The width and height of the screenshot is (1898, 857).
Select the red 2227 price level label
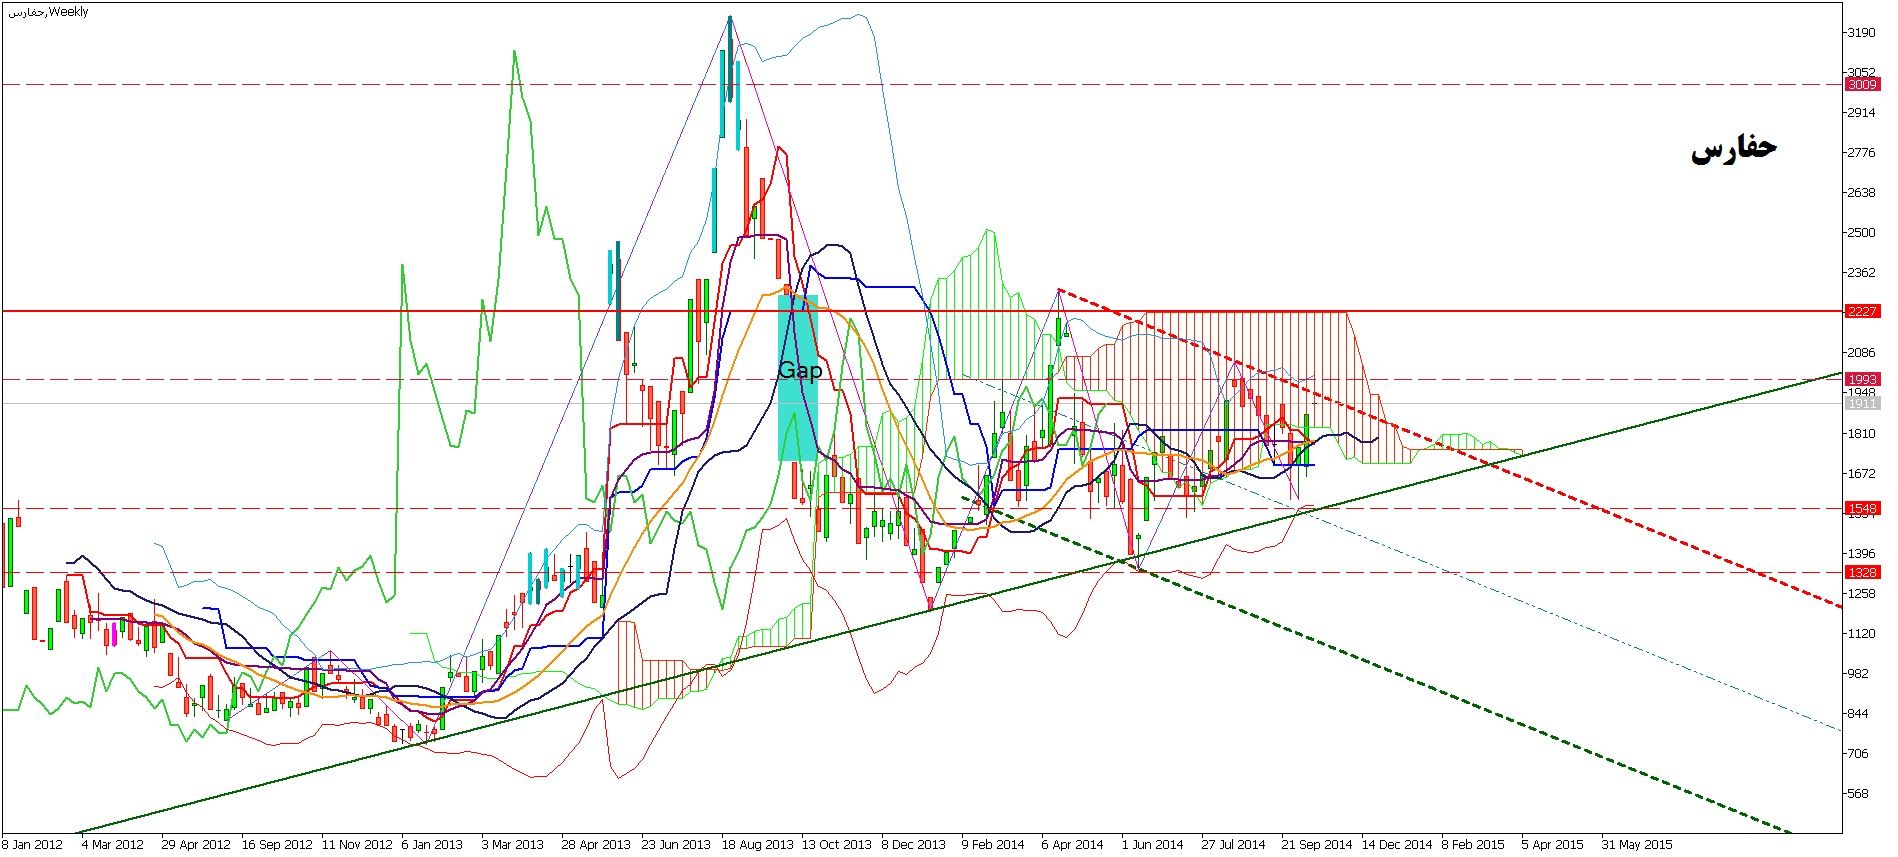pyautogui.click(x=1862, y=312)
